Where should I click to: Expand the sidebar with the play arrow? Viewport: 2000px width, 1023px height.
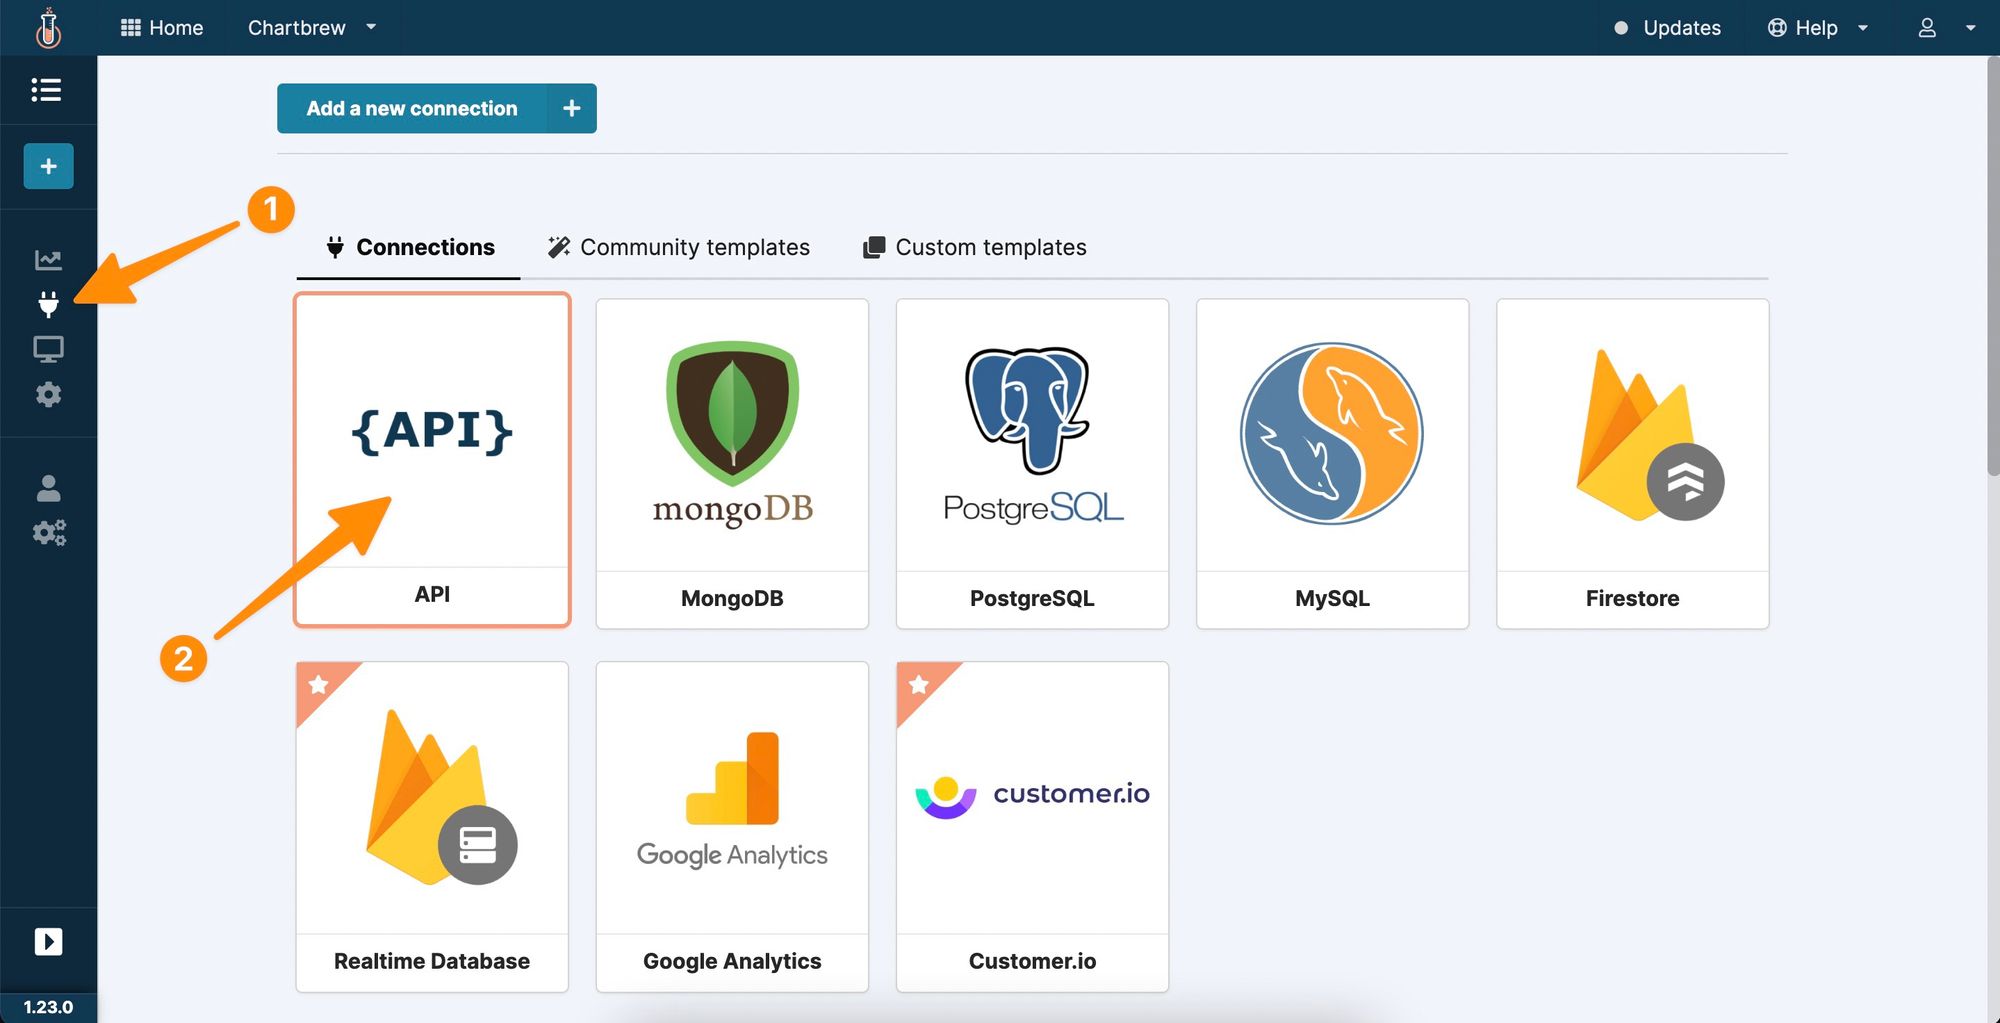point(48,941)
